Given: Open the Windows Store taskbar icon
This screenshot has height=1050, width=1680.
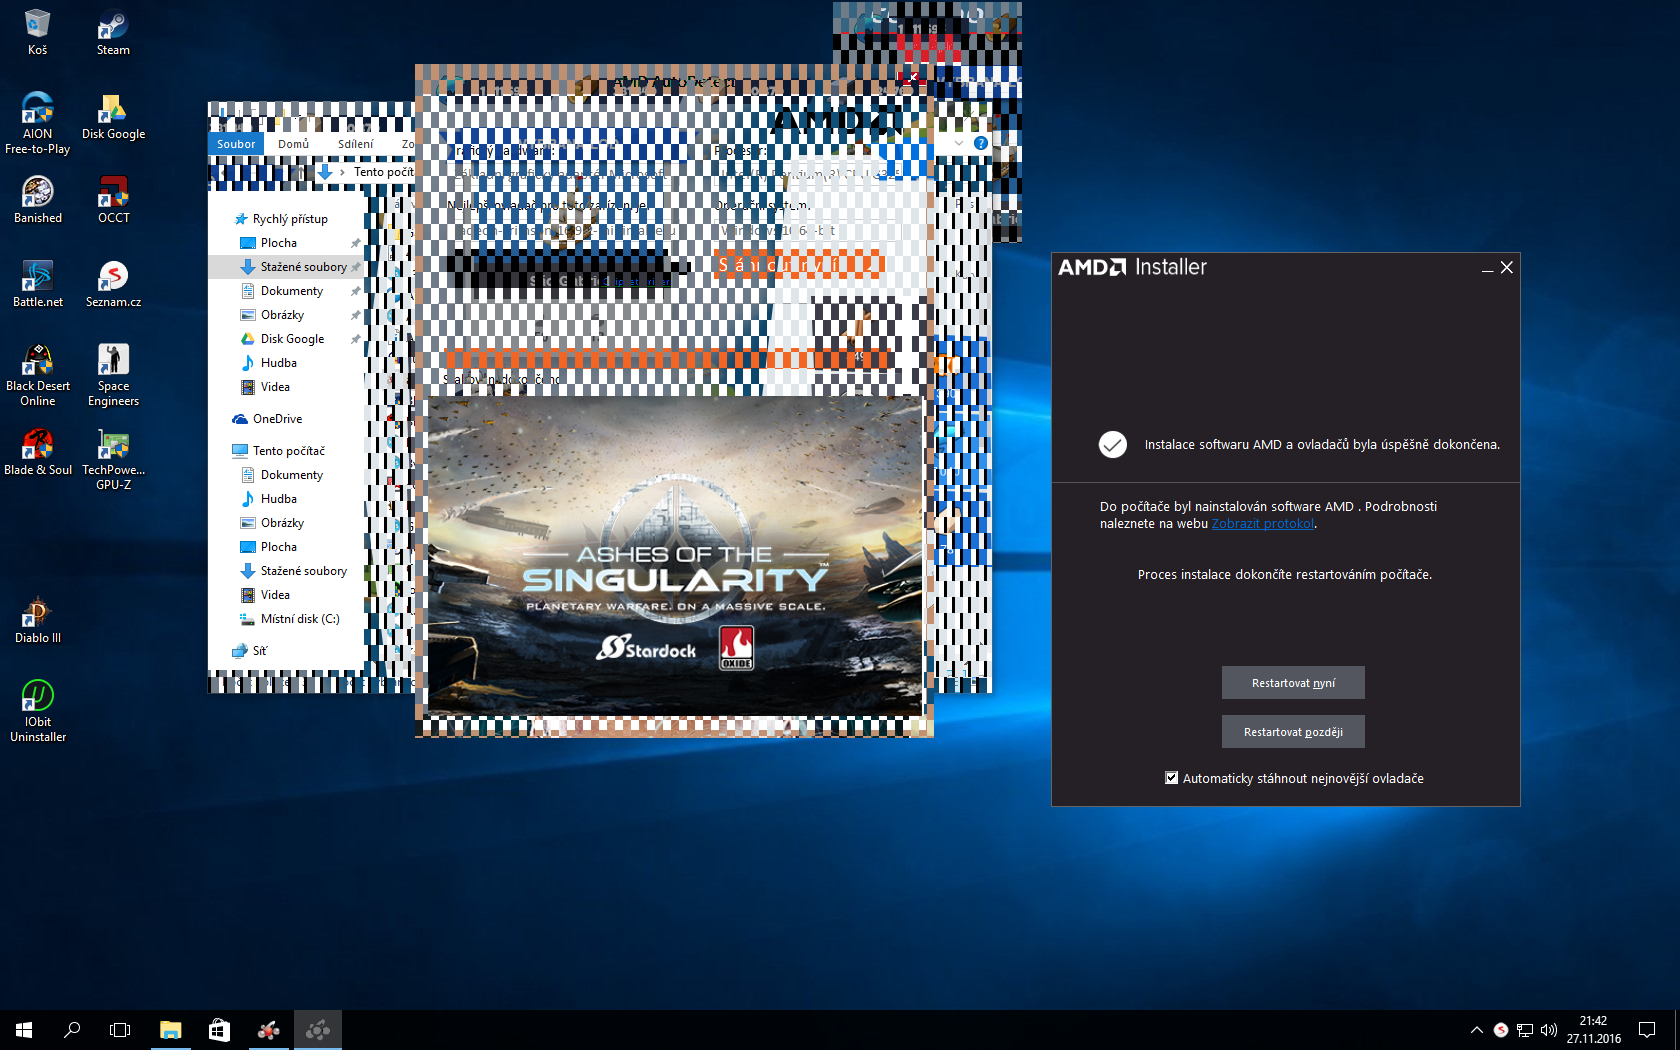Looking at the screenshot, I should (x=219, y=1030).
